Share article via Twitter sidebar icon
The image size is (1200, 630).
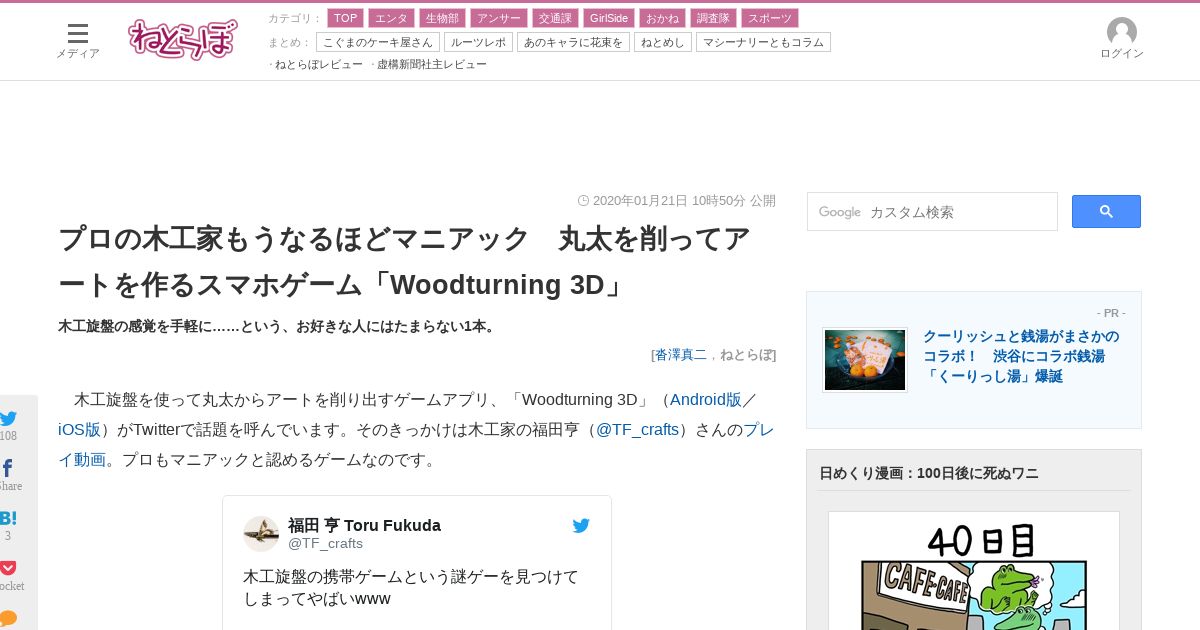pos(8,418)
